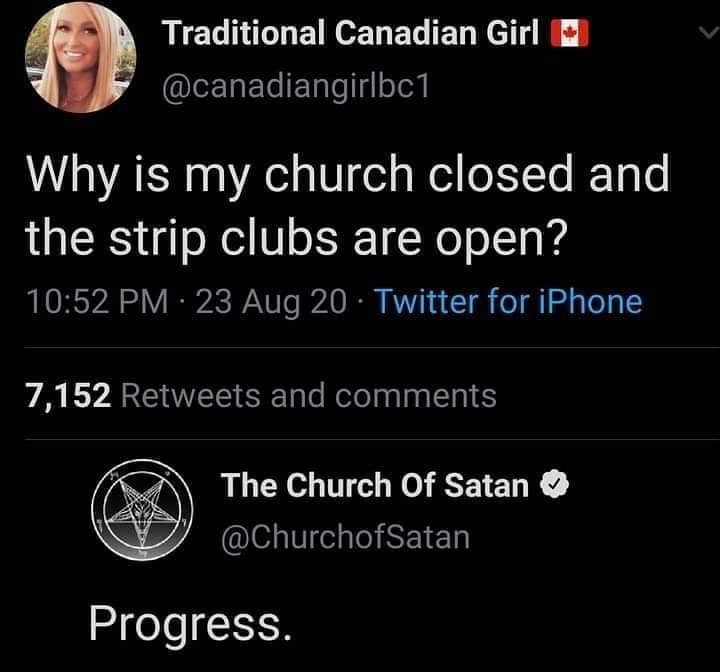Click "The Church Of Satan" display name
720x672 pixels.
375,486
